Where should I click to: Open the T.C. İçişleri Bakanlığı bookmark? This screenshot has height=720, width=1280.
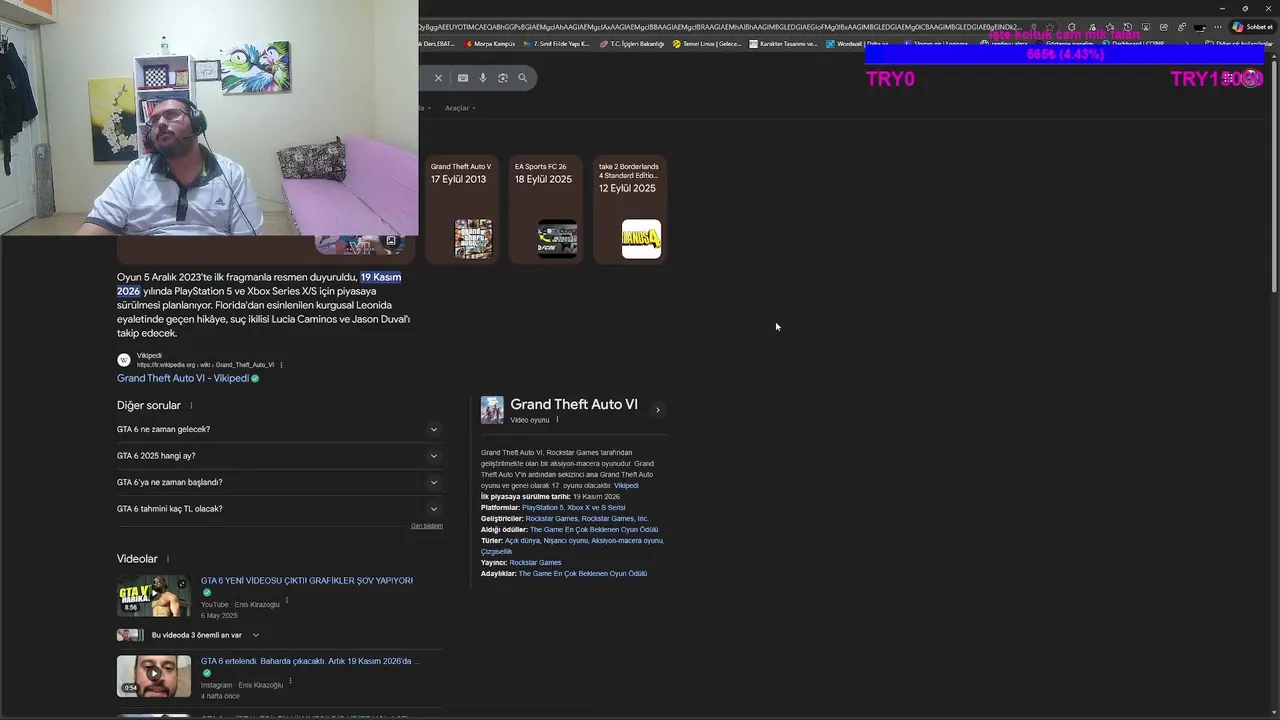pos(632,44)
